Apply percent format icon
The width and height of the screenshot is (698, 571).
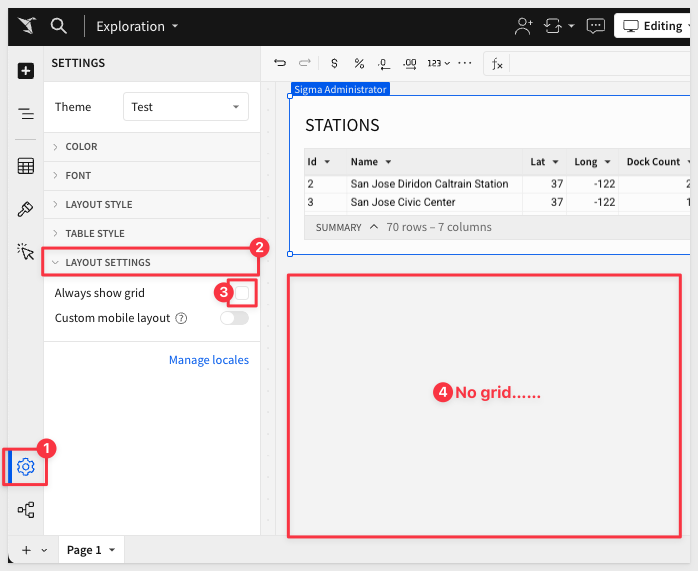pos(359,63)
